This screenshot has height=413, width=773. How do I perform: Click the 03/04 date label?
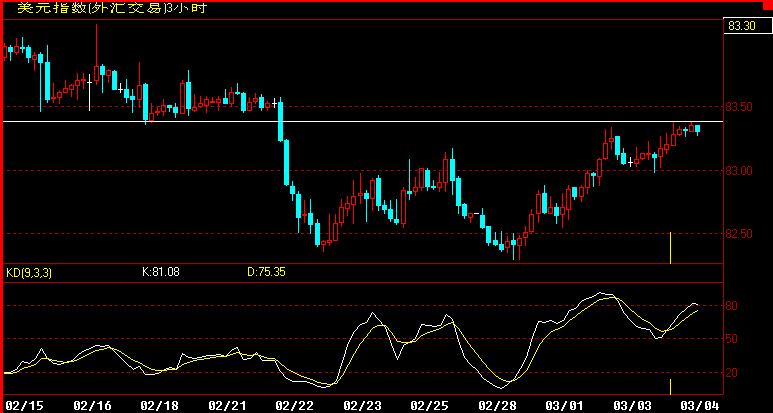tap(700, 406)
